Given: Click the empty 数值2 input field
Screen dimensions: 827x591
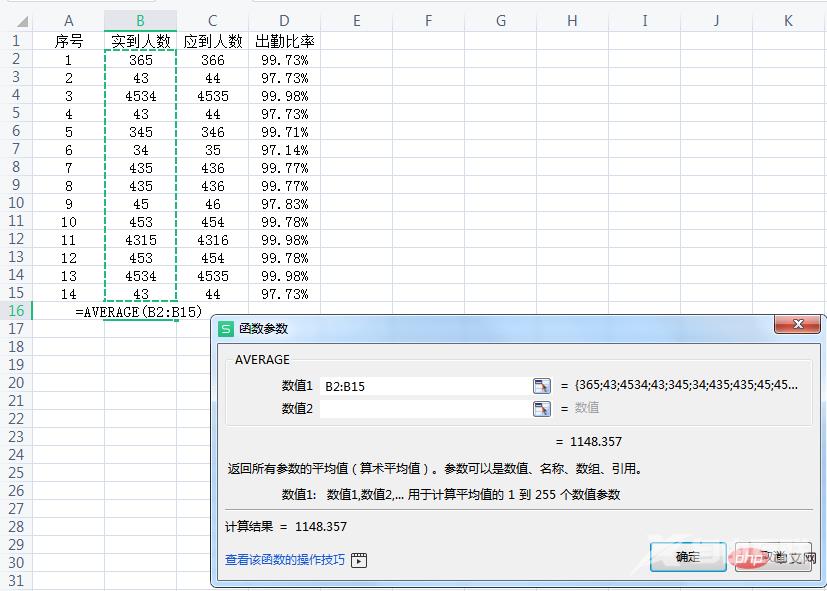Looking at the screenshot, I should (425, 408).
